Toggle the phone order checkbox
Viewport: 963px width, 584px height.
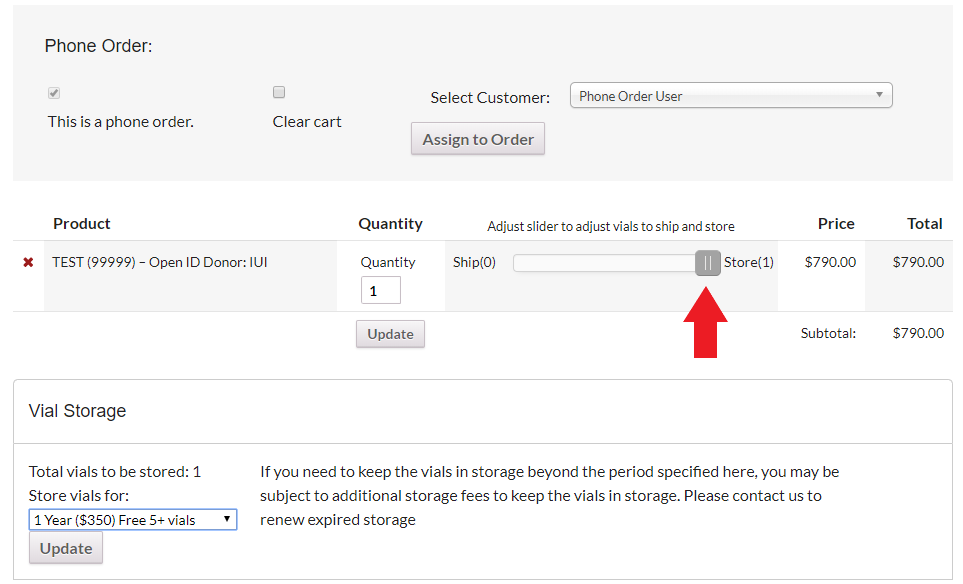54,93
